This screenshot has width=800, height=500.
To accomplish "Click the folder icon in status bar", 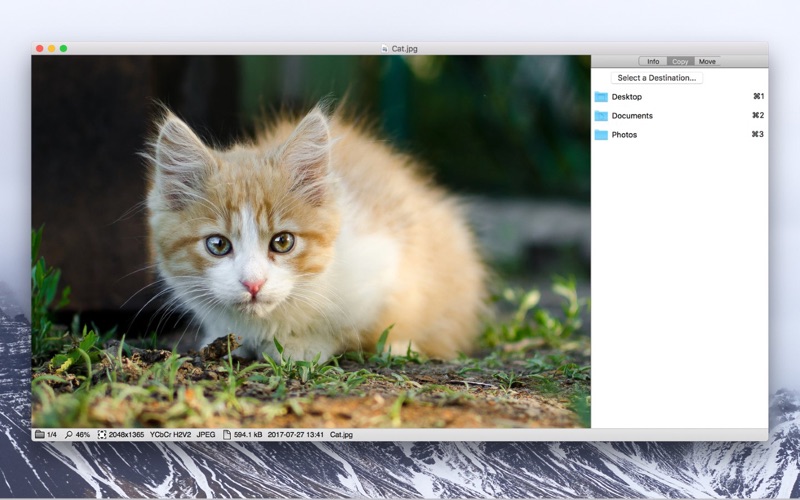I will point(40,435).
